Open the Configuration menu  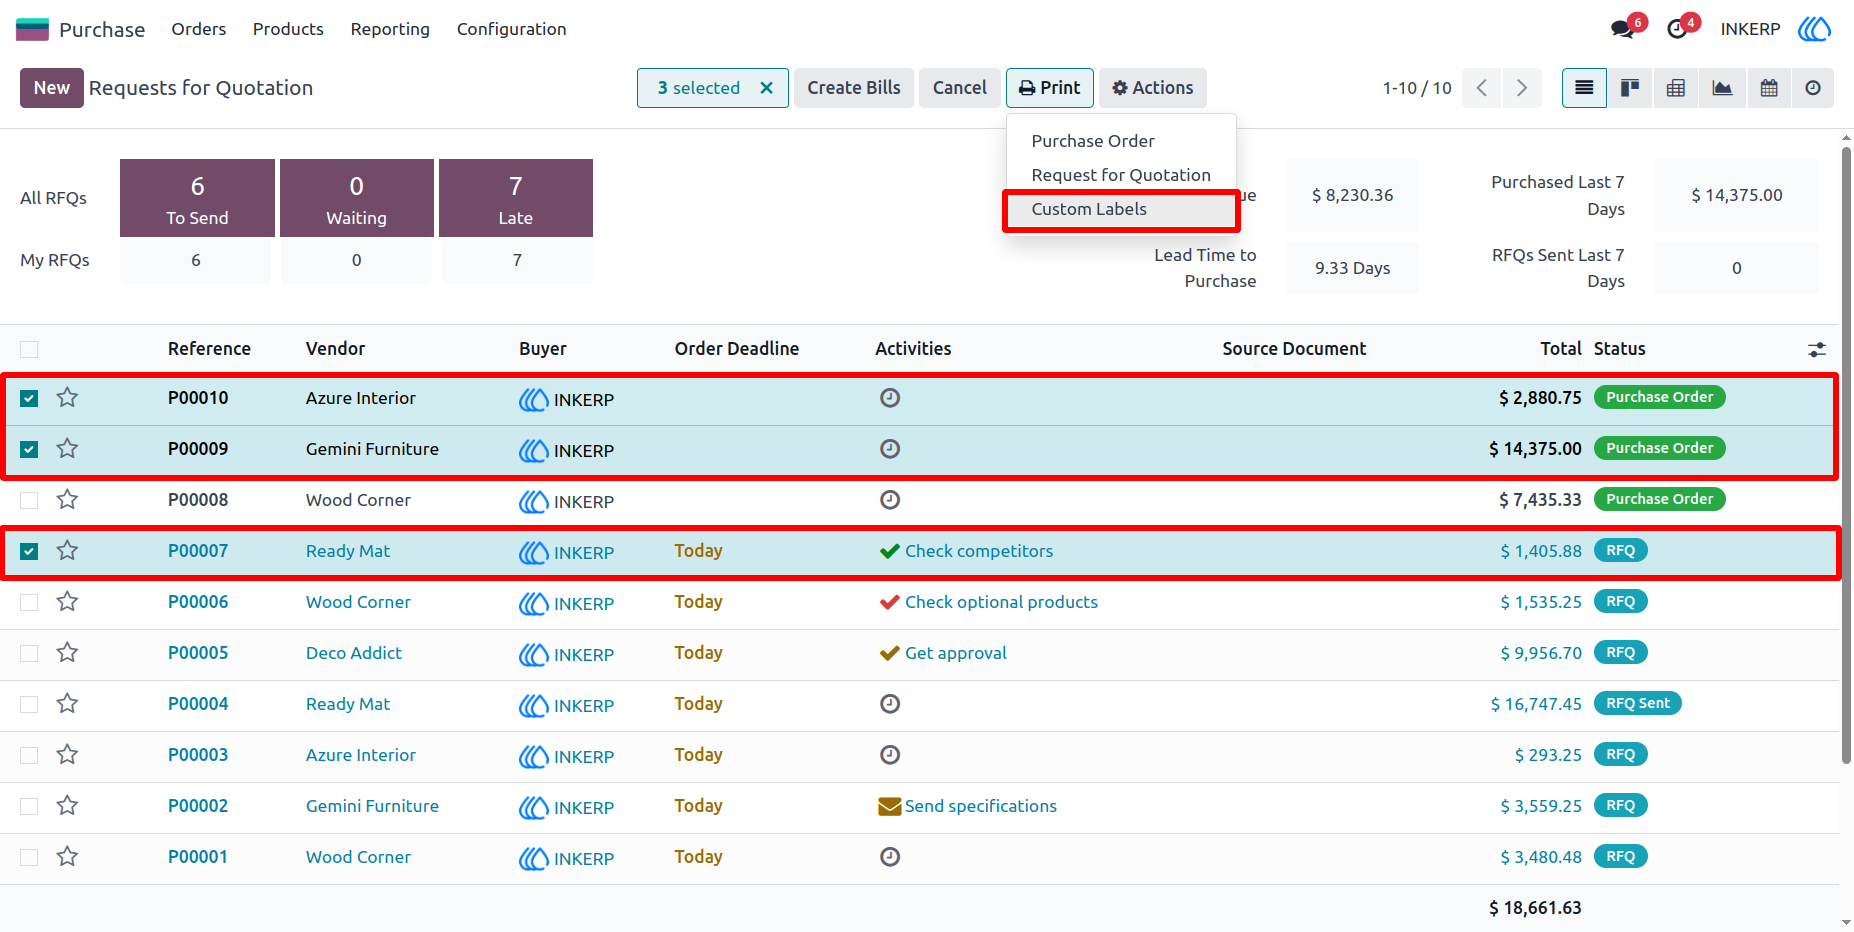tap(512, 29)
